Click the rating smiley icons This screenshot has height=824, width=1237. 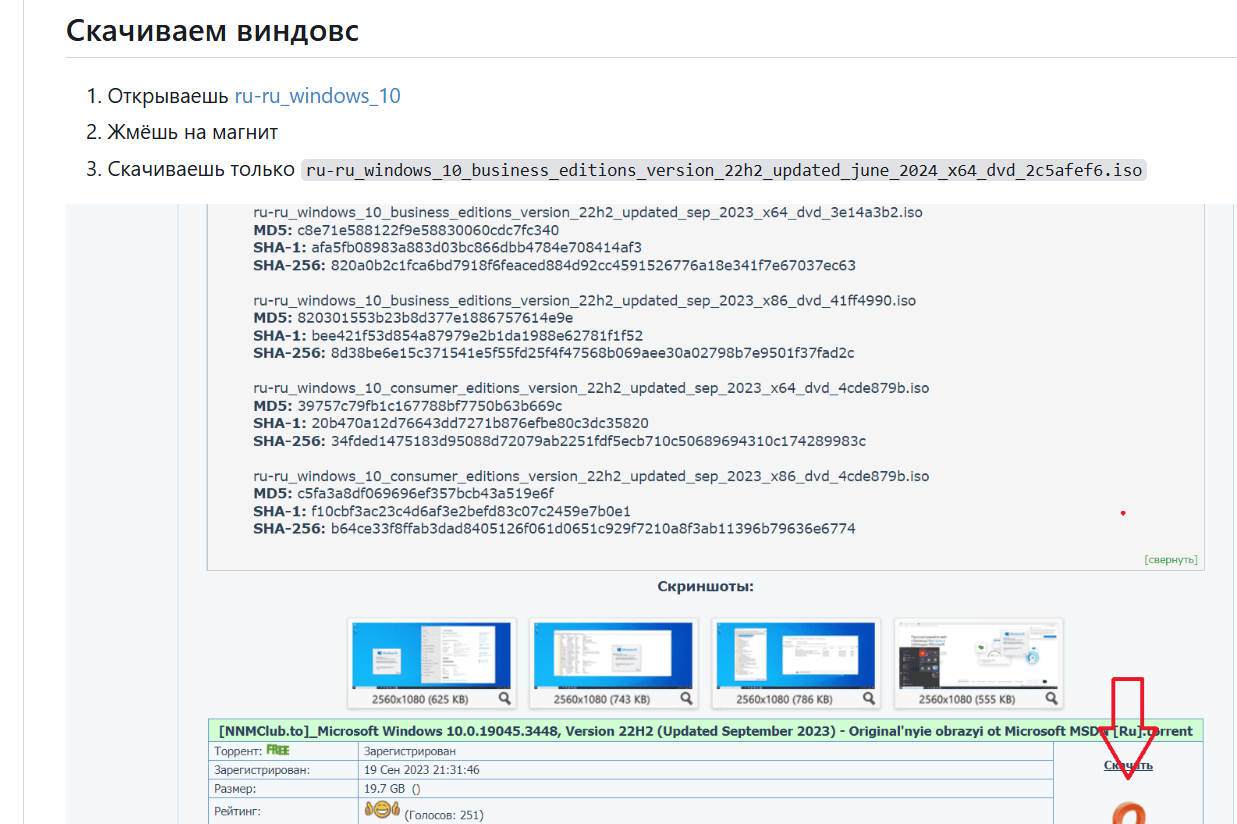pos(382,810)
